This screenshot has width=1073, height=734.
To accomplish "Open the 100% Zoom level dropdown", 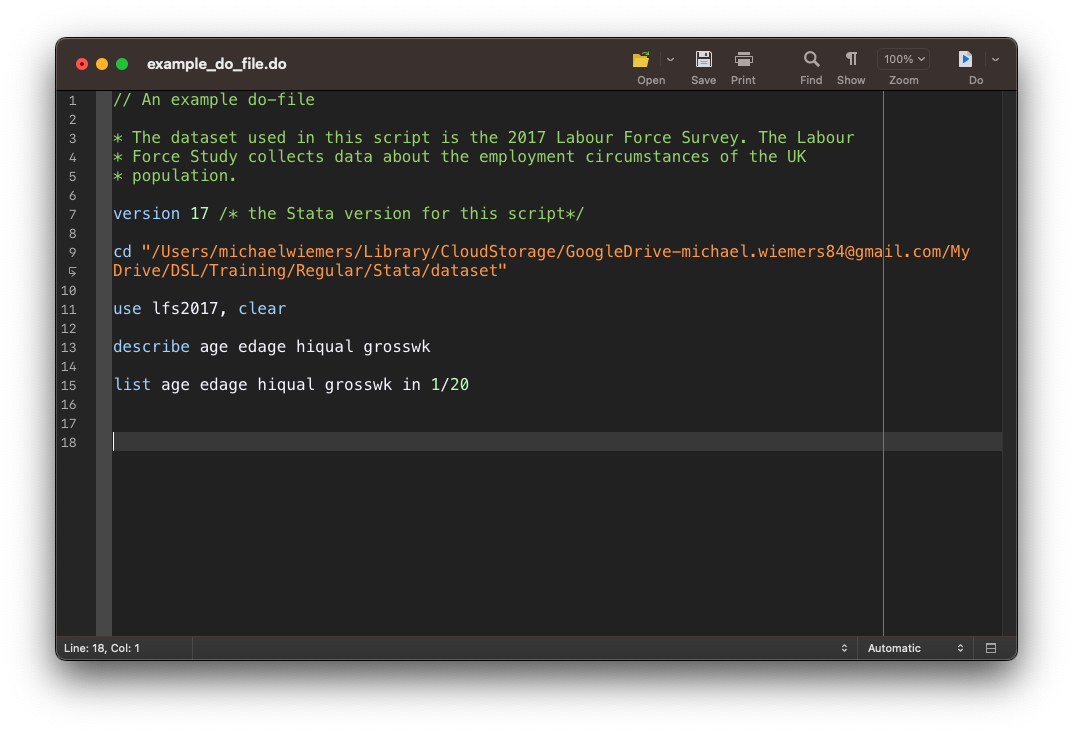I will coord(904,59).
